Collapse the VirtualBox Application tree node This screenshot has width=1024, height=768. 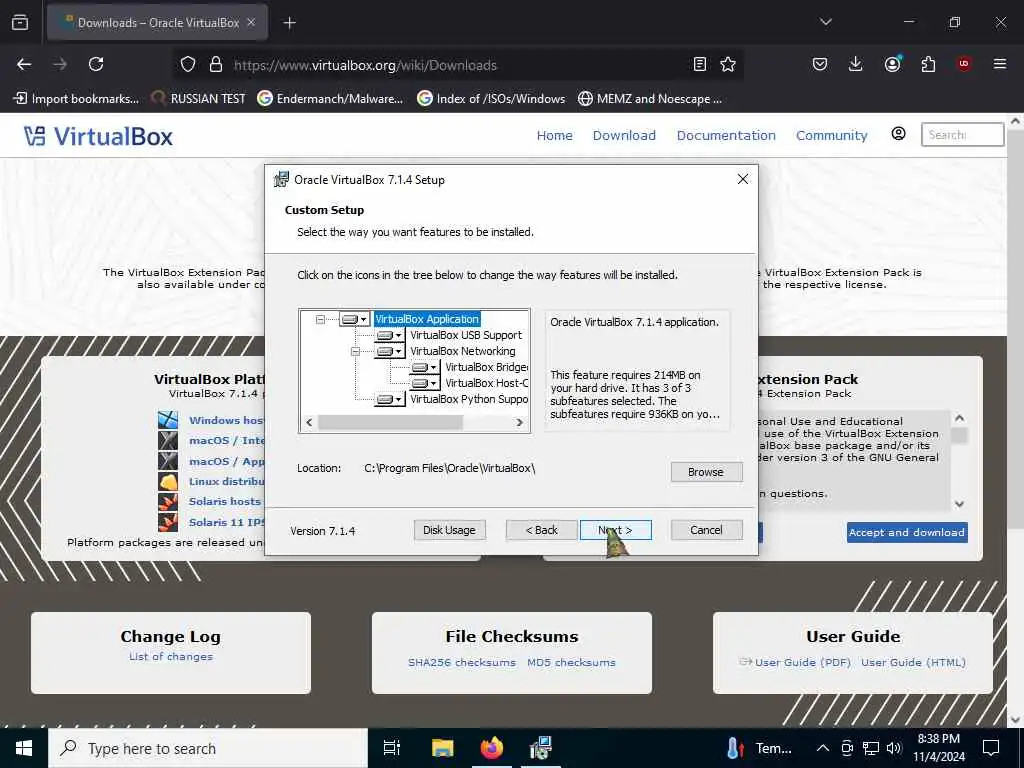point(320,319)
